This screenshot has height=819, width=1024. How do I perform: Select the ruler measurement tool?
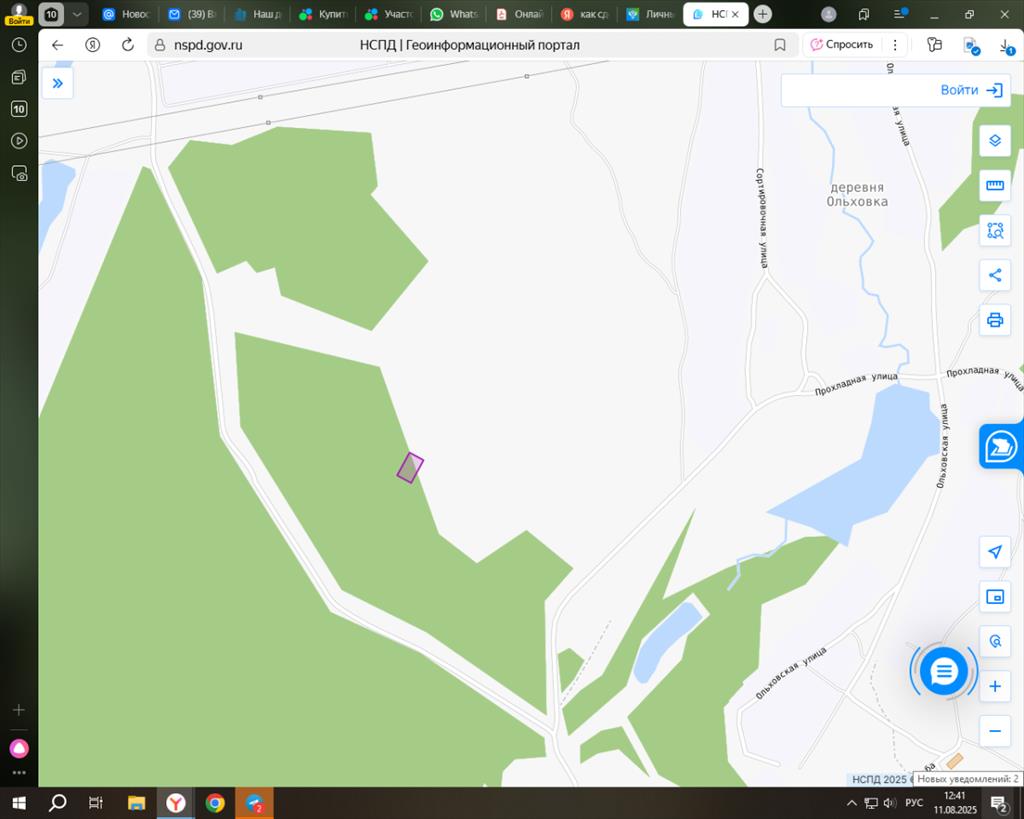tap(994, 185)
